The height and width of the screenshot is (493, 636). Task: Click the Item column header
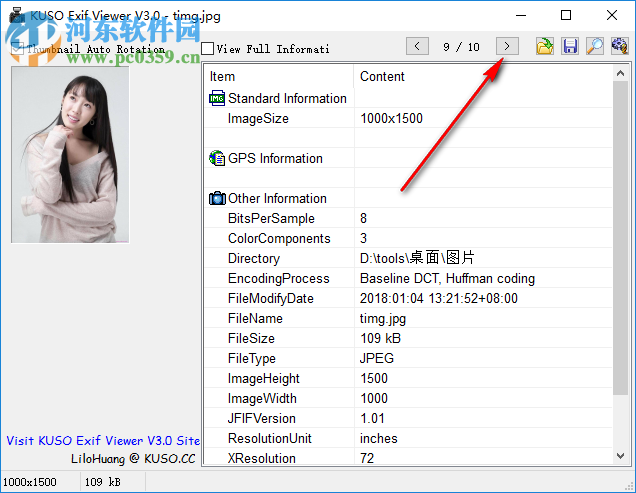[279, 76]
